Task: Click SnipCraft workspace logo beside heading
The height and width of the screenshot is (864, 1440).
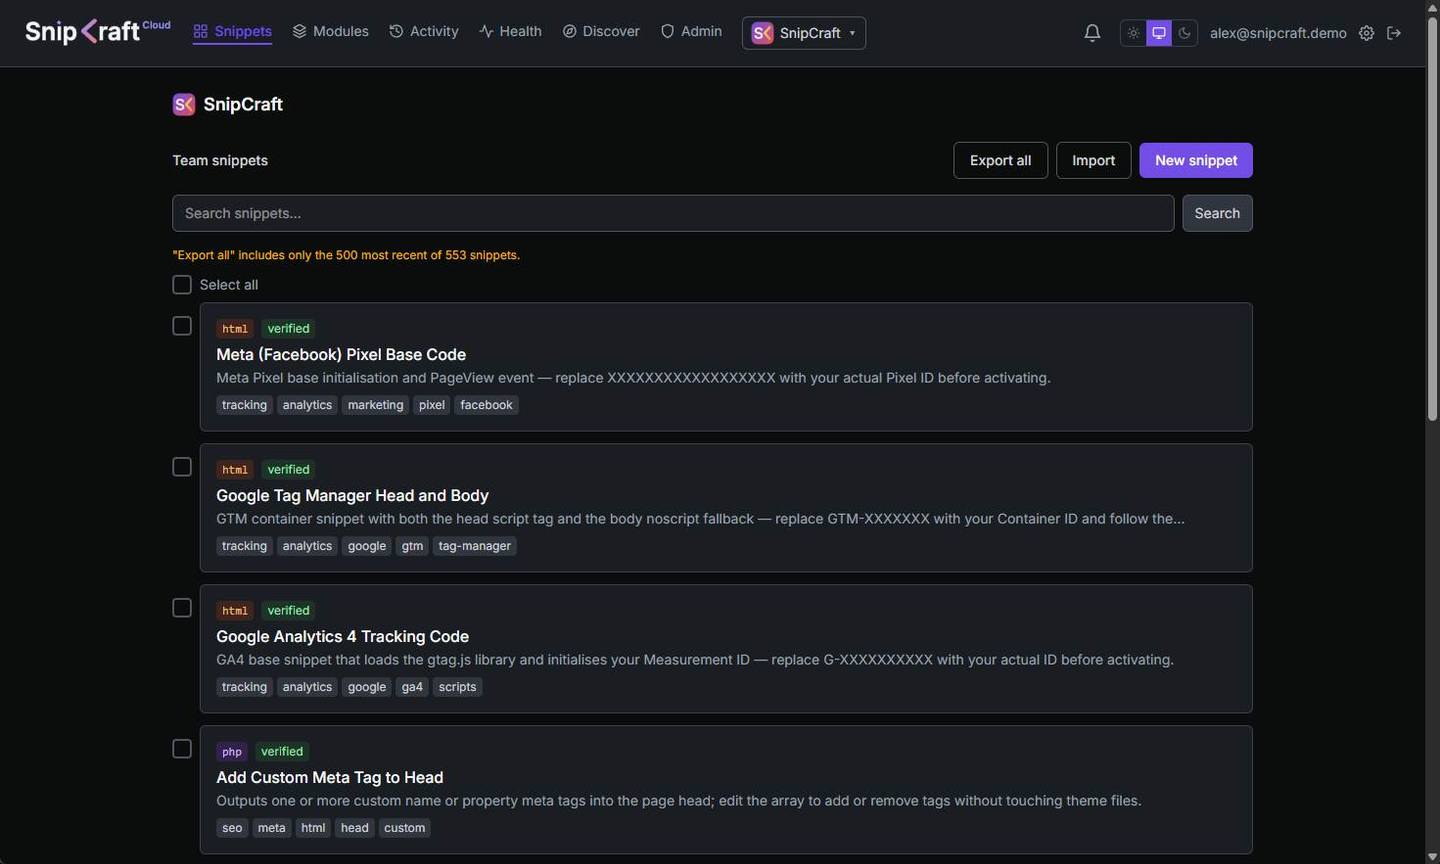Action: pyautogui.click(x=184, y=104)
